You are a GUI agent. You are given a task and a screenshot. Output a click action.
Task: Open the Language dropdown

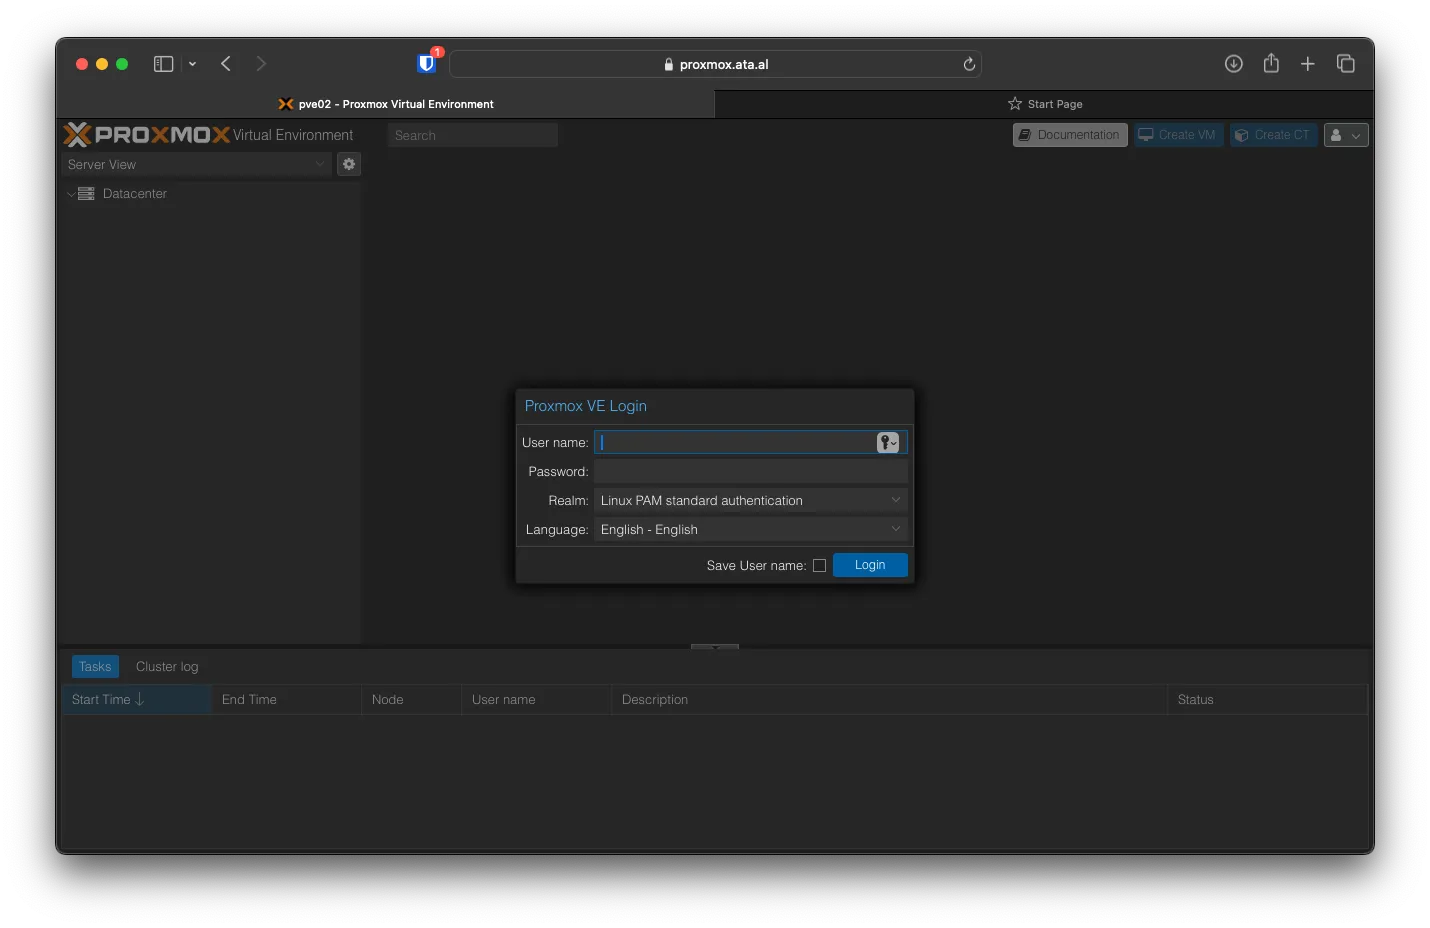tap(751, 529)
